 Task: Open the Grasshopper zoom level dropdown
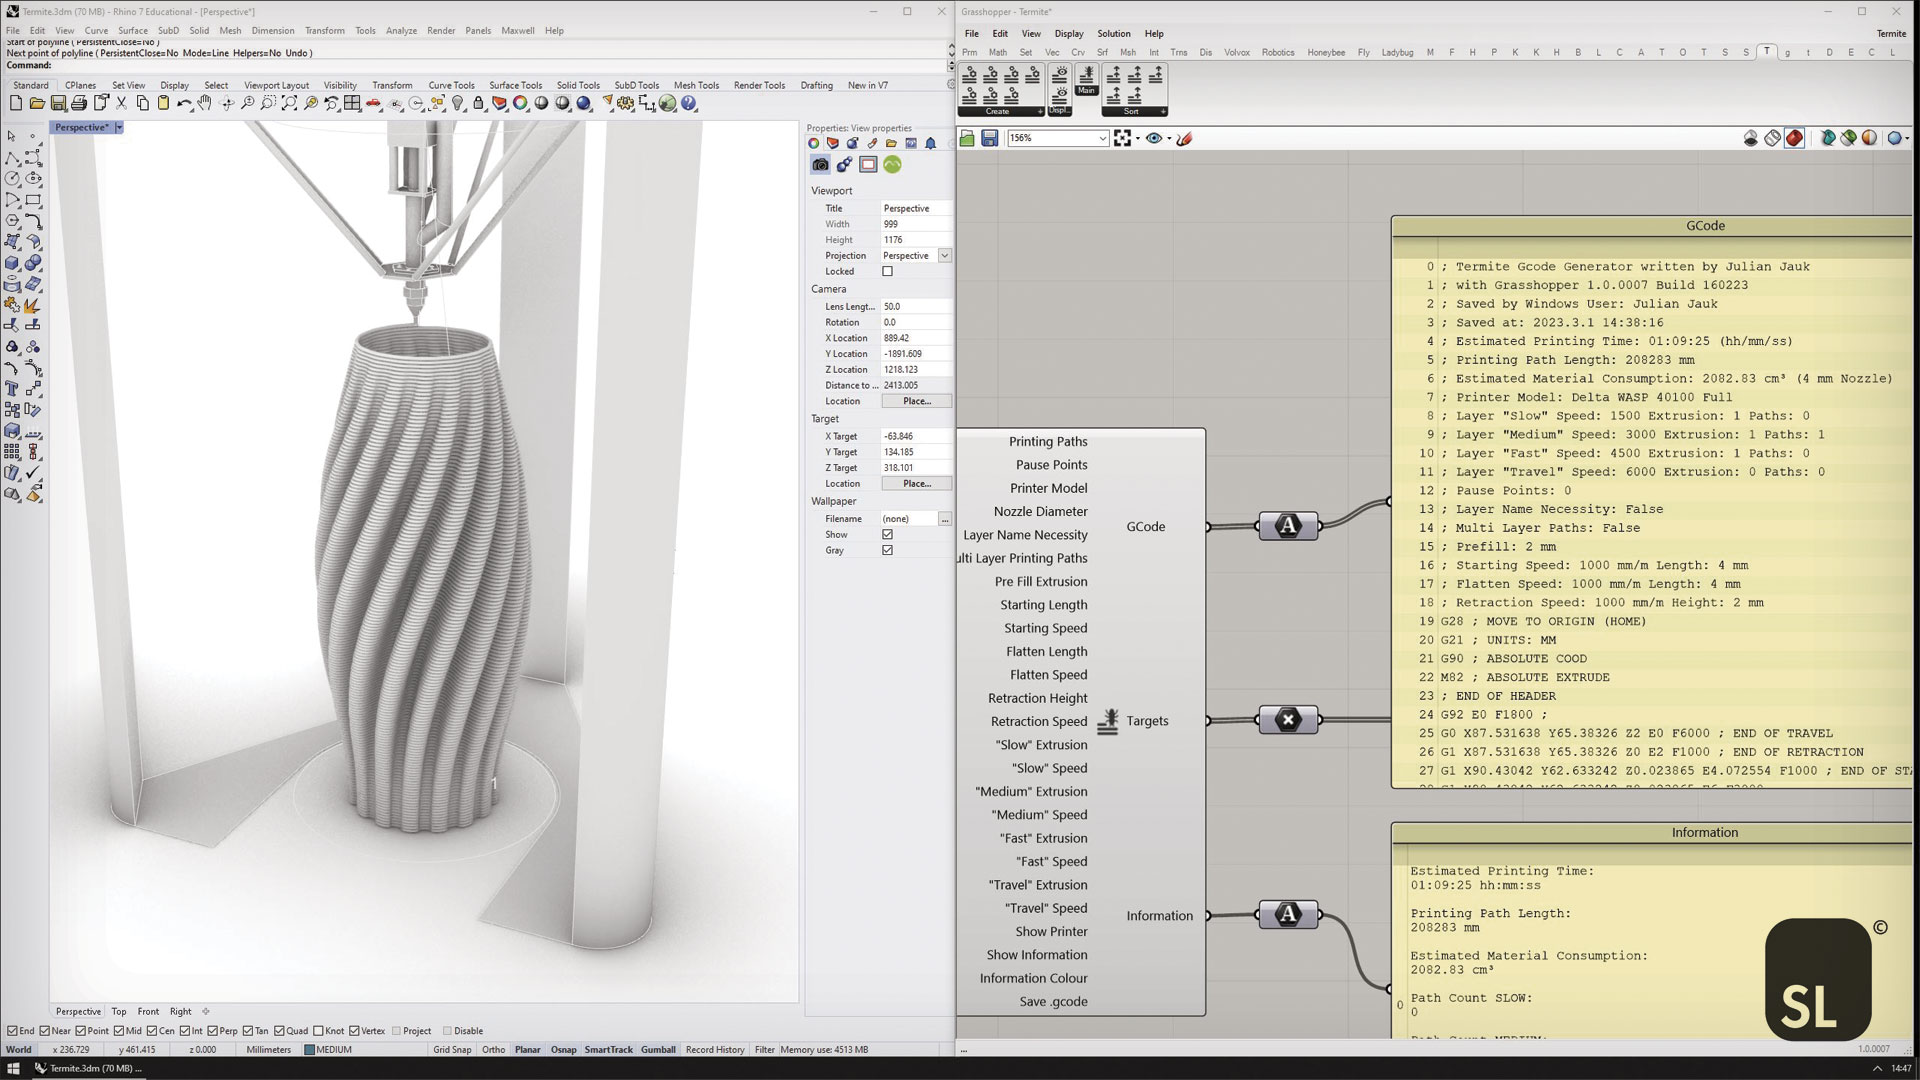point(1102,138)
